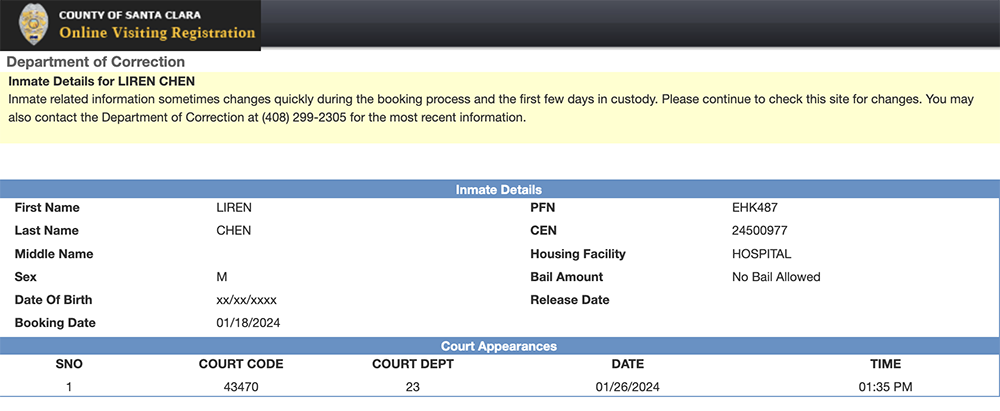Screen dimensions: 1000x411
Task: Select the PFN value EHK487
Action: click(x=755, y=208)
